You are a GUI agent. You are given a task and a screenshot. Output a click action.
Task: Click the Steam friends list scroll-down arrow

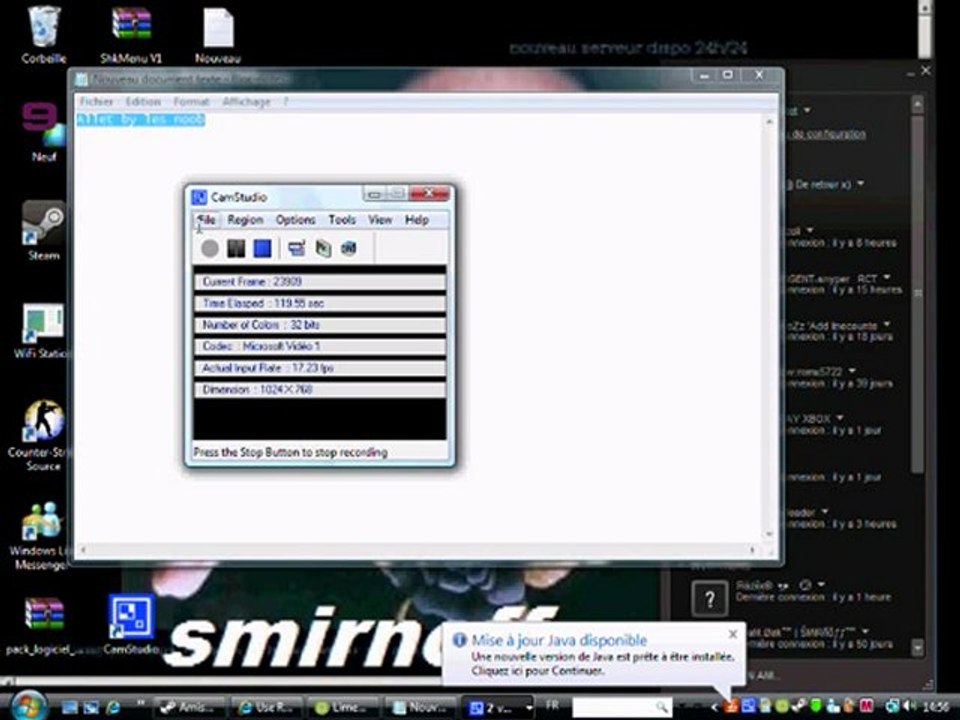(917, 647)
